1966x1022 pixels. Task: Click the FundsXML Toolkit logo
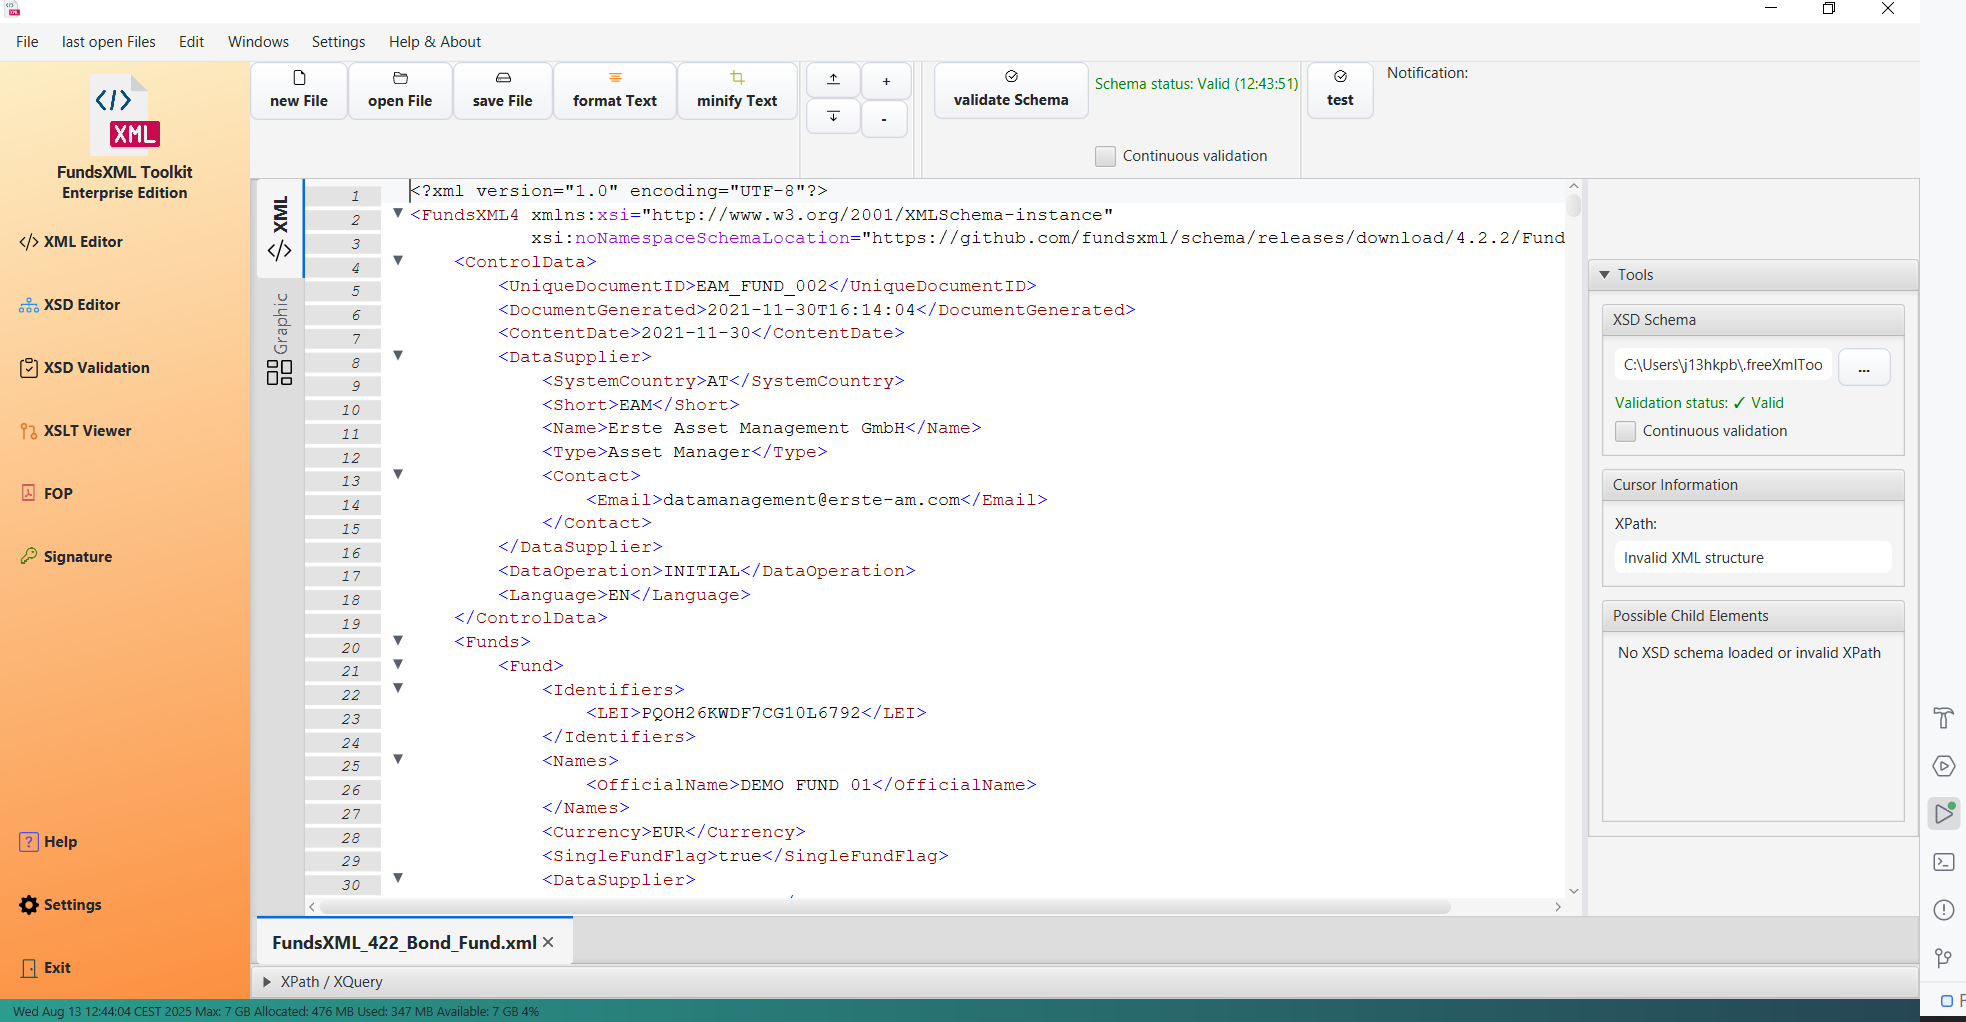125,115
